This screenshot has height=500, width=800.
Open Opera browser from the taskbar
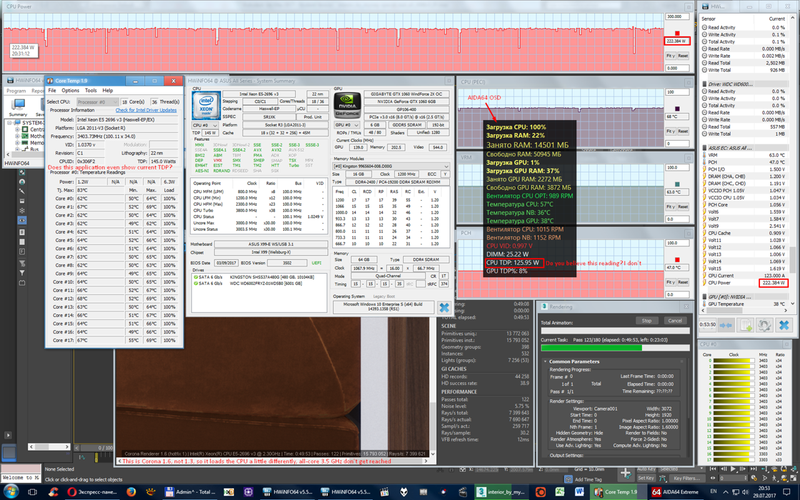click(83, 492)
